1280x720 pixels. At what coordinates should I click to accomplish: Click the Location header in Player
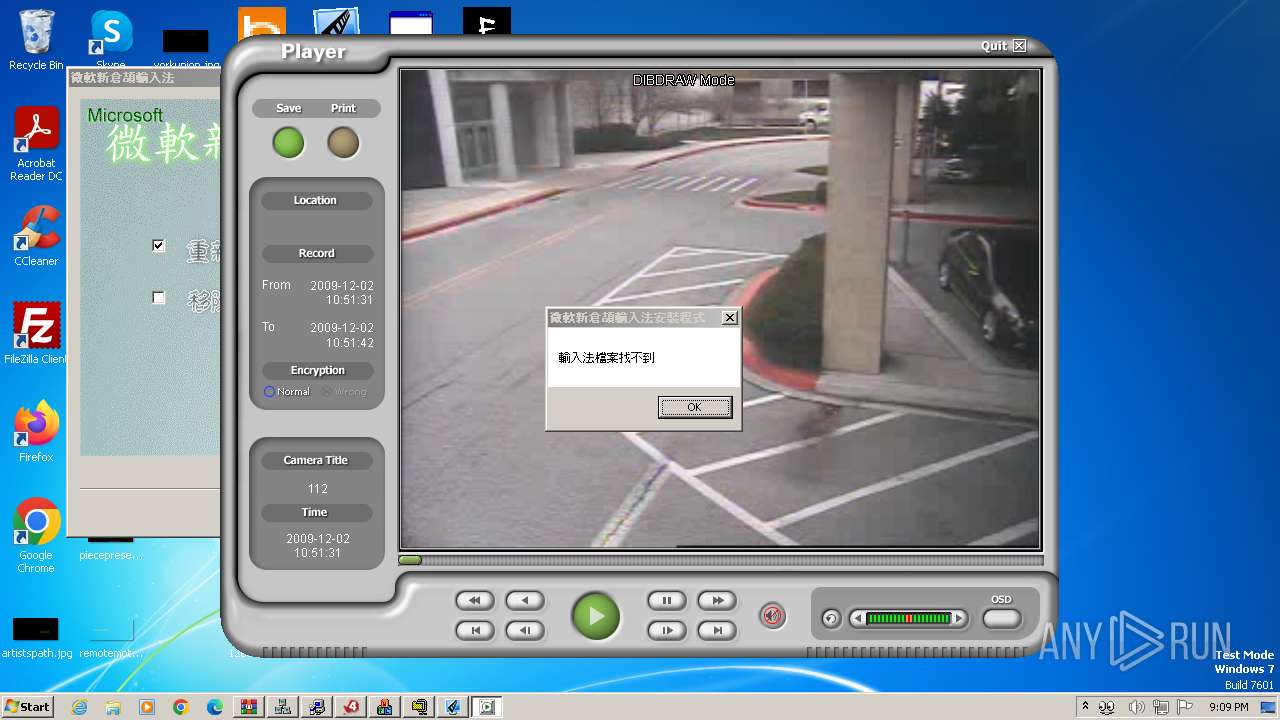(x=315, y=200)
